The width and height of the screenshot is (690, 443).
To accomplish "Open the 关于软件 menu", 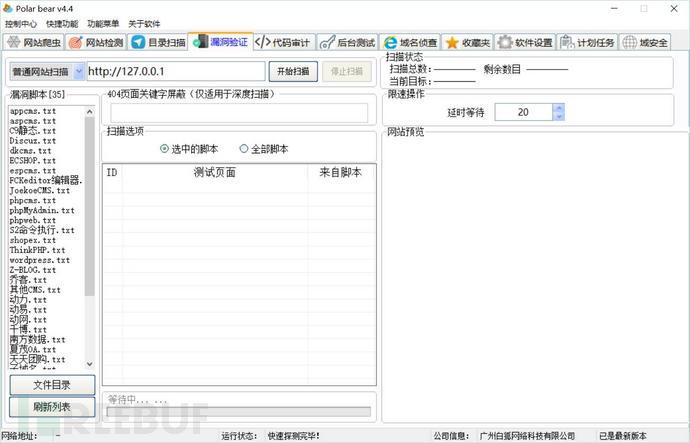I will click(144, 24).
